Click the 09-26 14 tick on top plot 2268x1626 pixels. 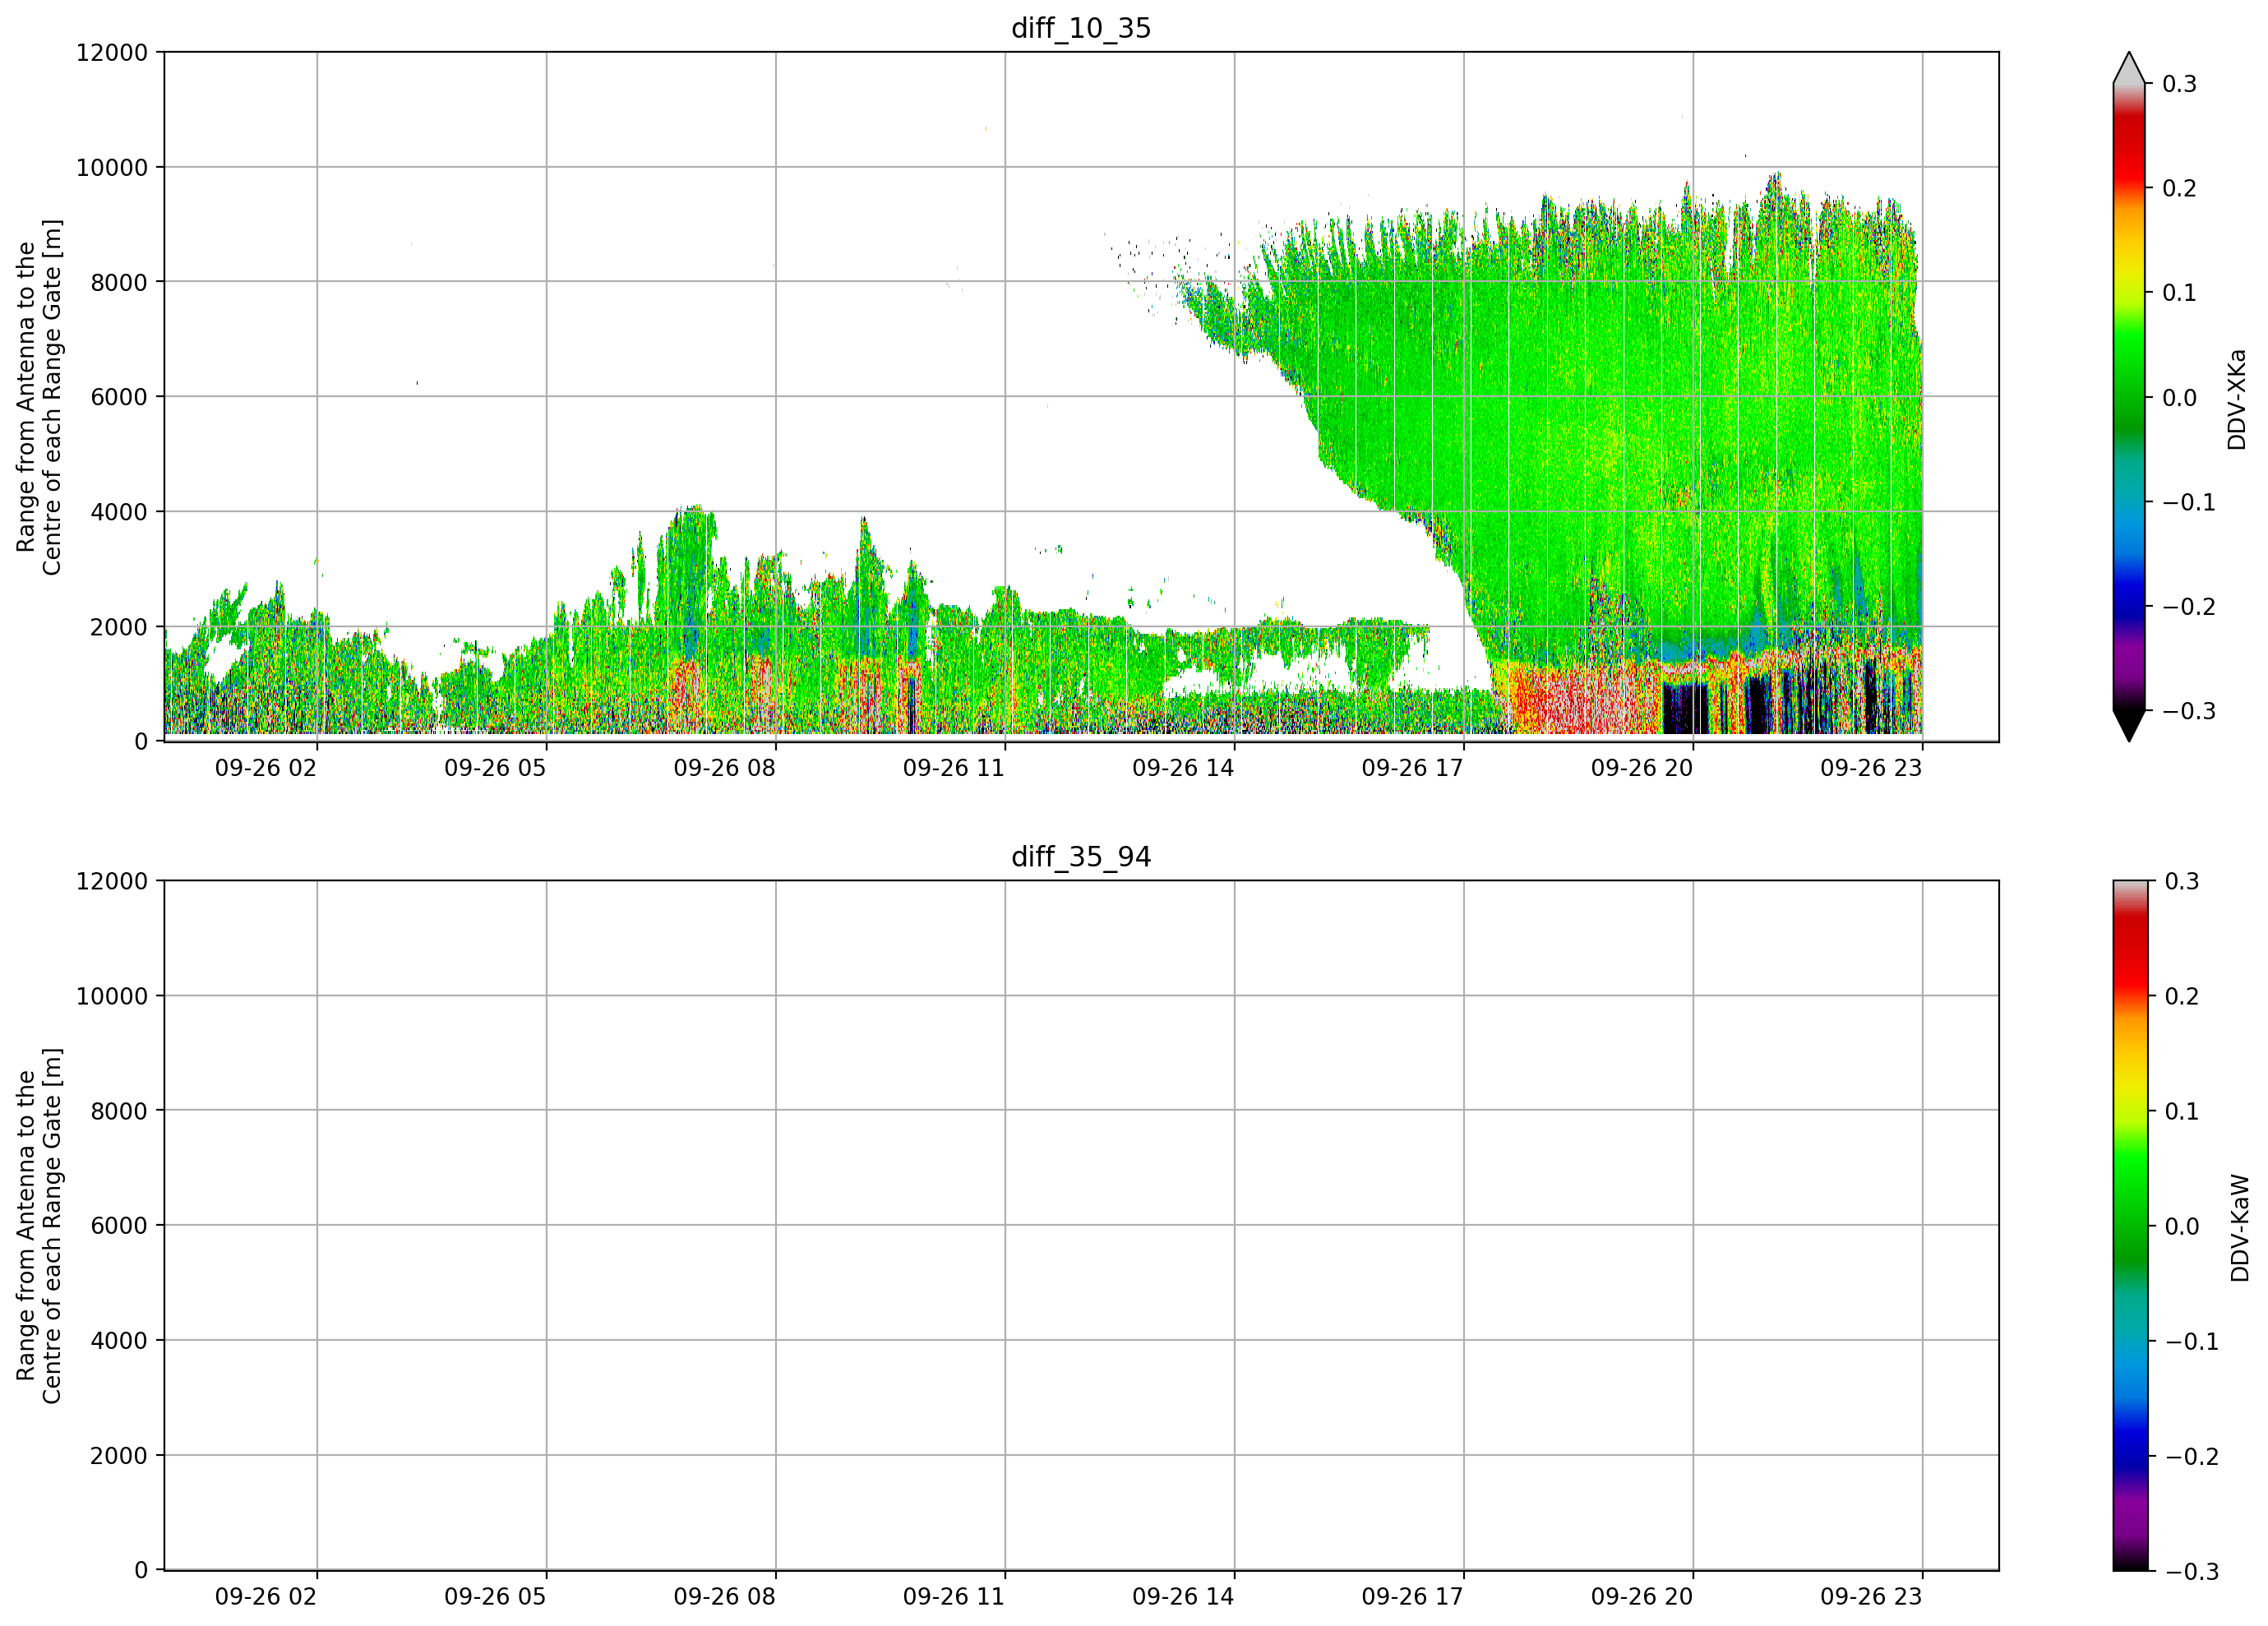(1183, 768)
